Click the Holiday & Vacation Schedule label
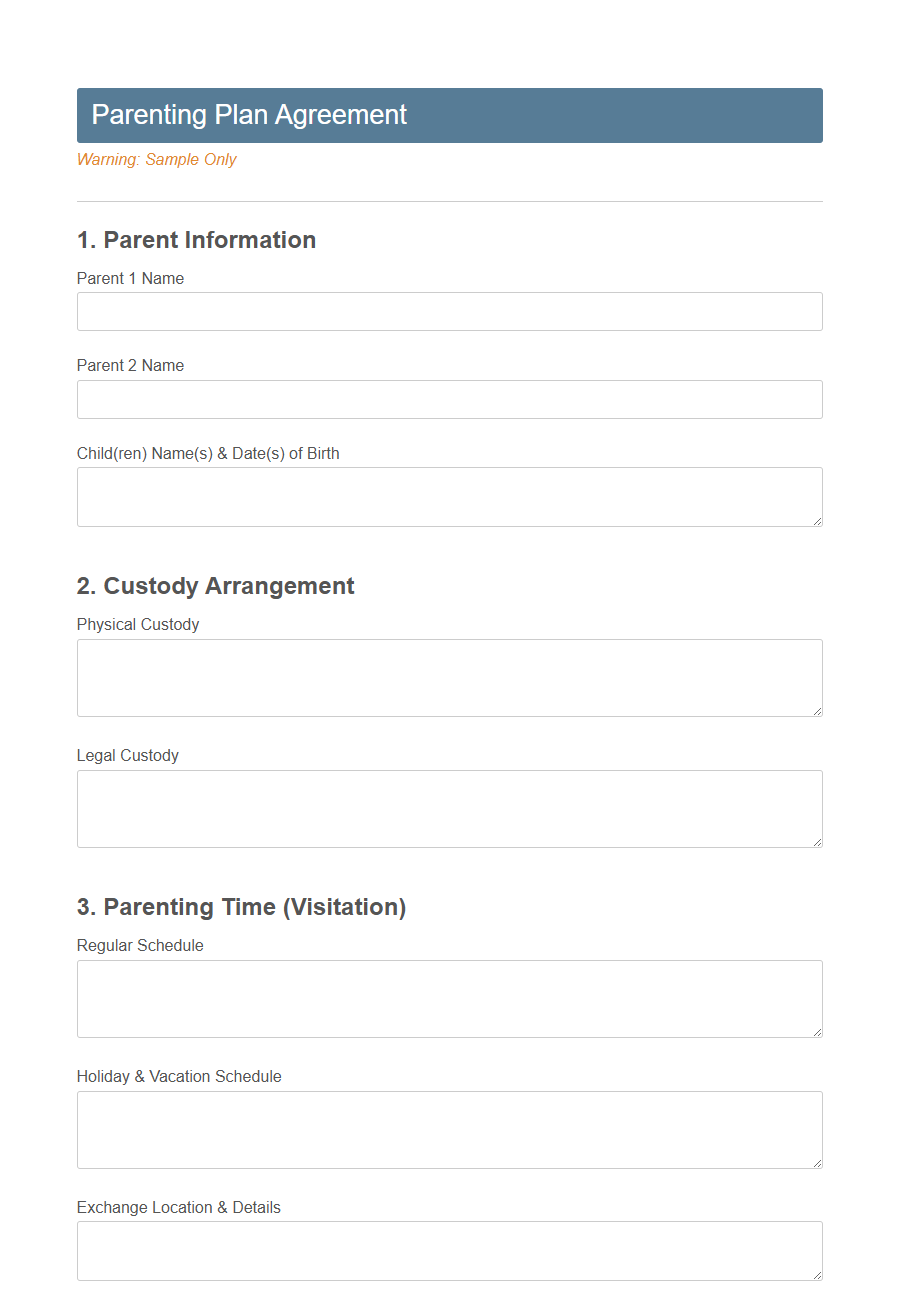This screenshot has height=1300, width=900. (x=179, y=1076)
